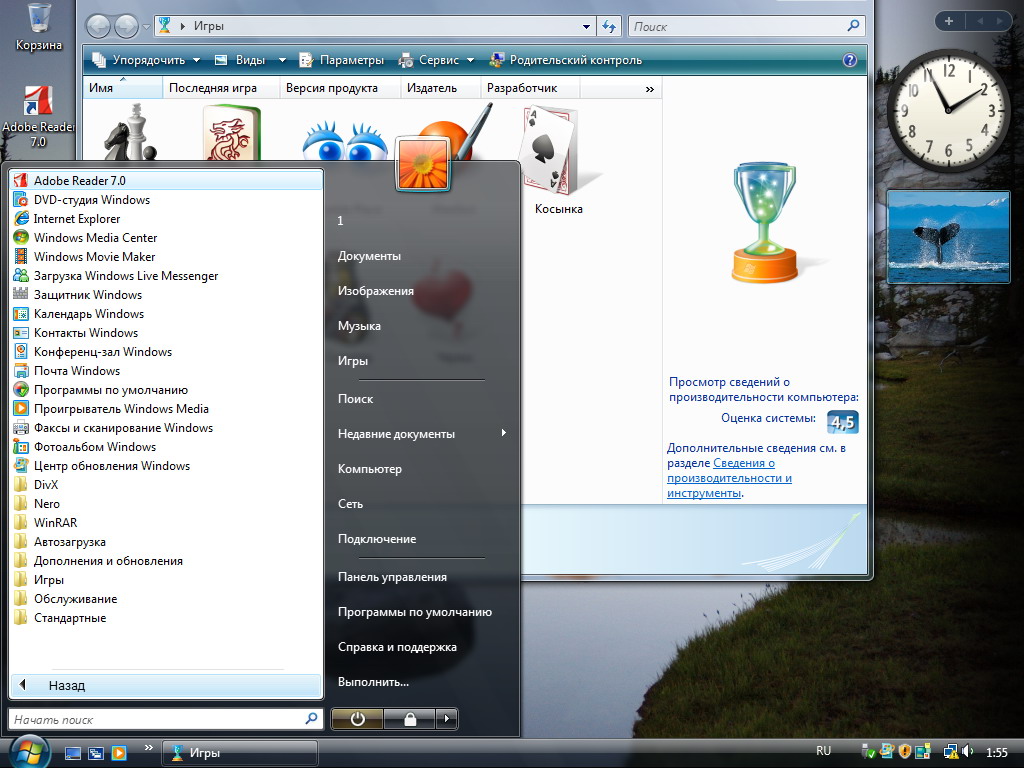Image resolution: width=1024 pixels, height=768 pixels.
Task: Open the Упорядочить dropdown menu
Action: point(146,60)
